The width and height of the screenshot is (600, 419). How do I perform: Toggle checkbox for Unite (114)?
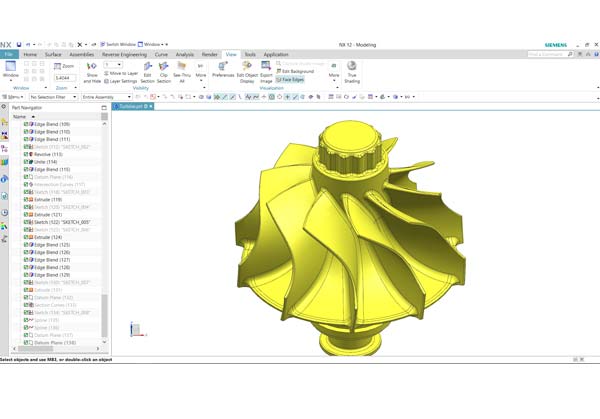click(x=26, y=162)
